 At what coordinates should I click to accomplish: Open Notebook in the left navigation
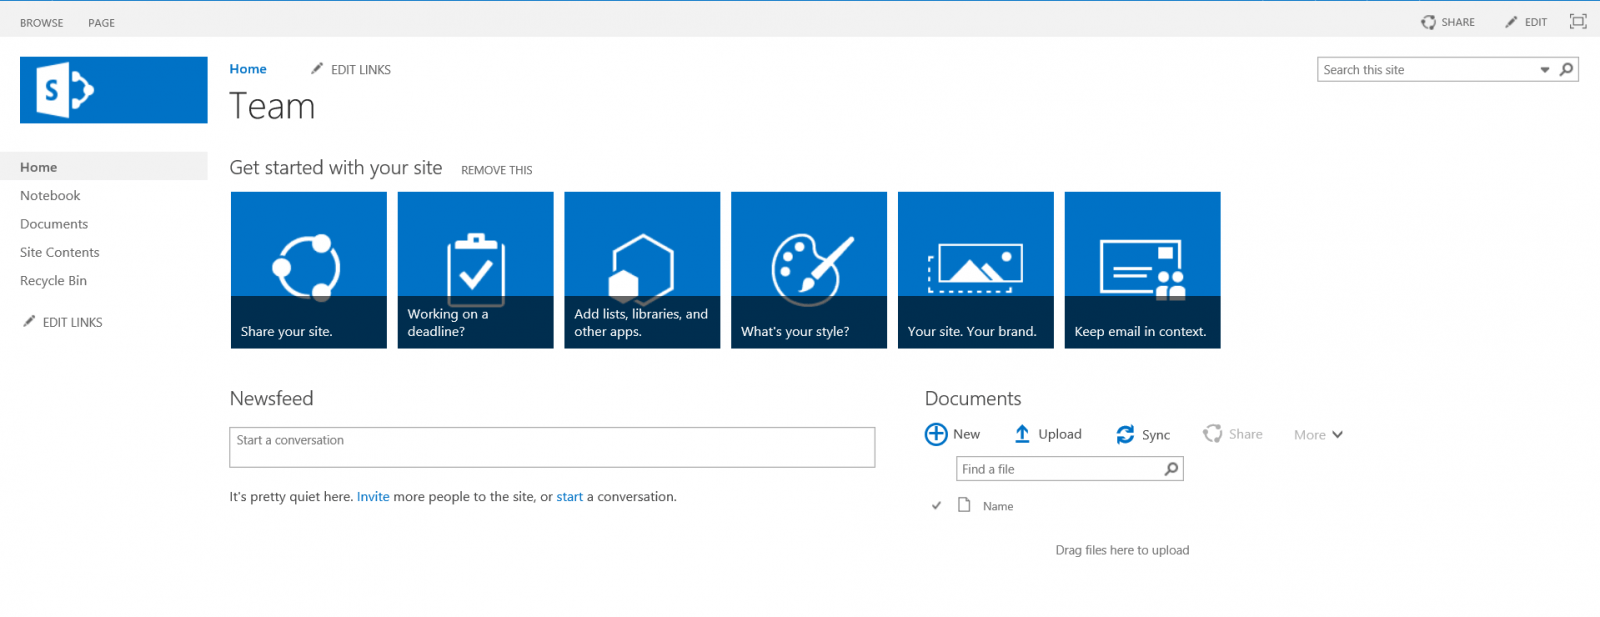coord(50,196)
